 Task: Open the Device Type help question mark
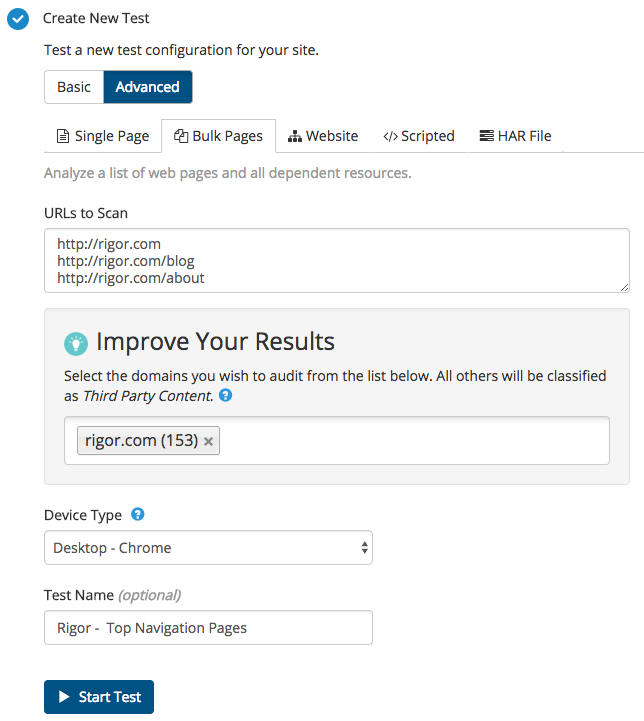(x=137, y=514)
